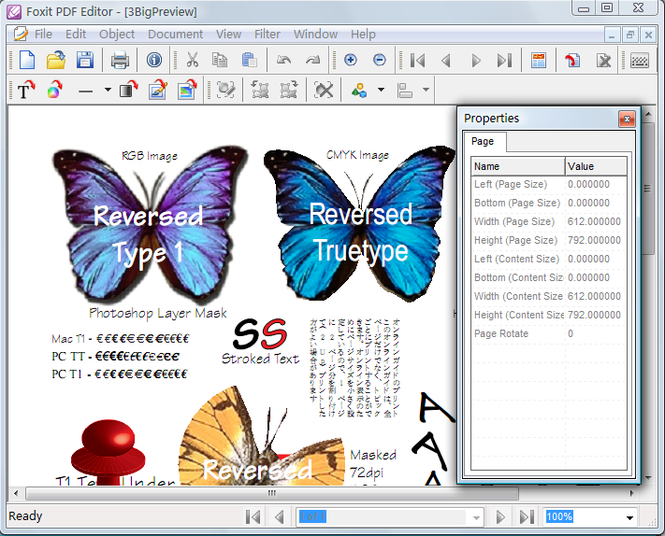Save the document with floppy disk icon
665x536 pixels.
85,60
